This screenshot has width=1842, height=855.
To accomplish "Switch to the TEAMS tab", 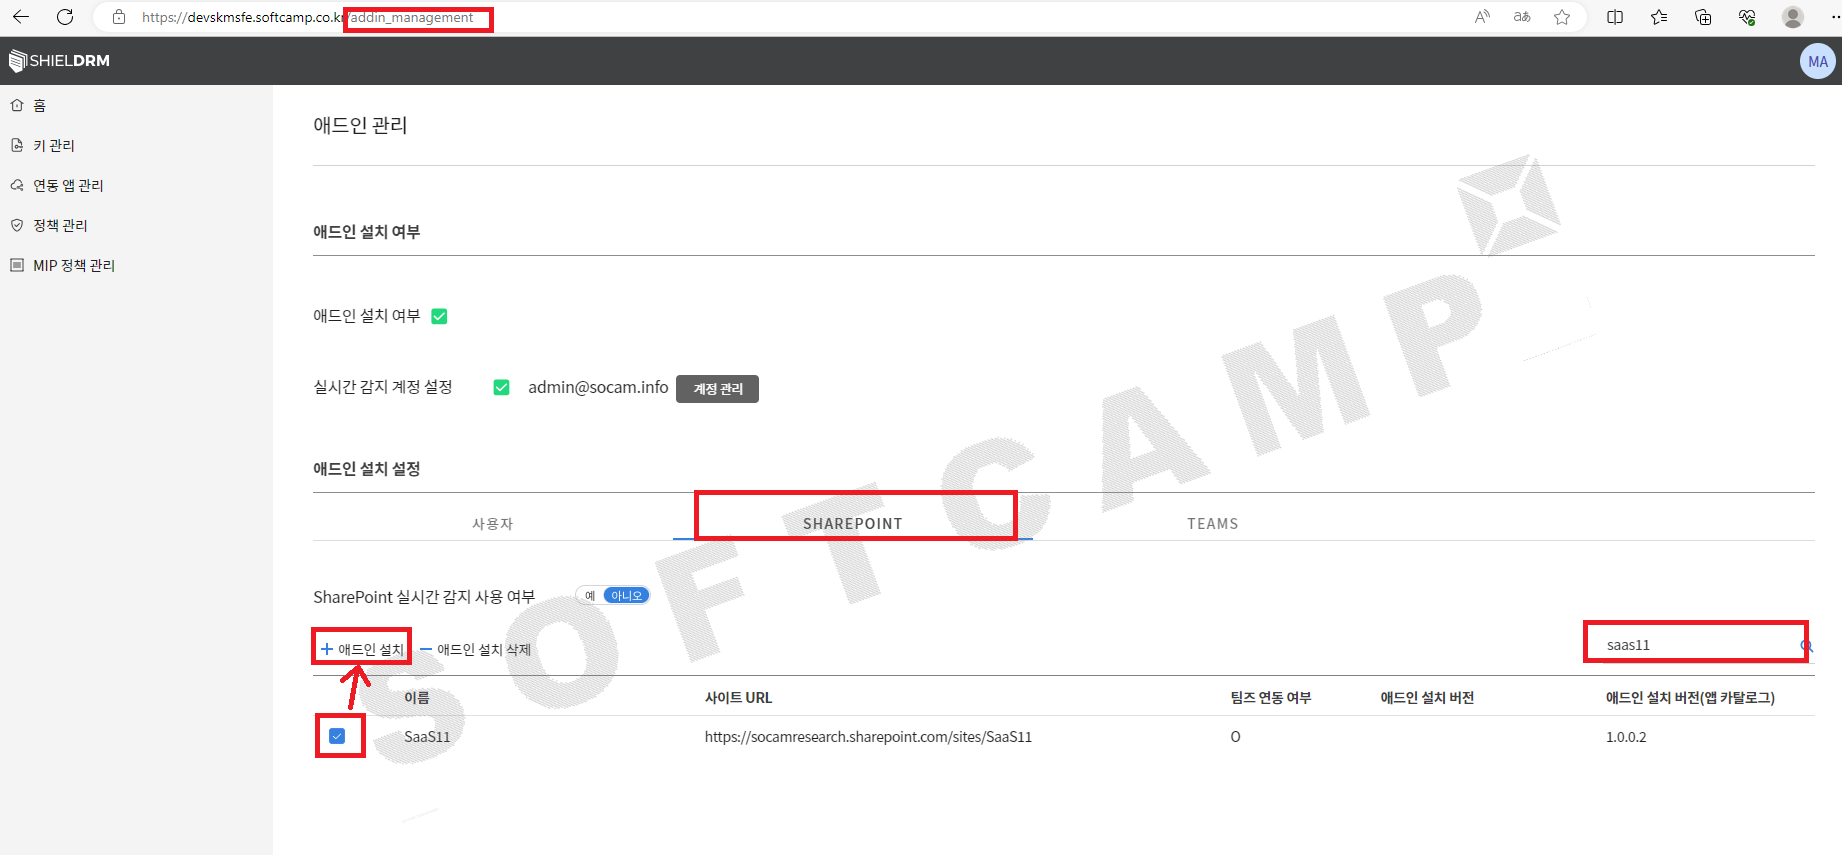I will 1213,523.
